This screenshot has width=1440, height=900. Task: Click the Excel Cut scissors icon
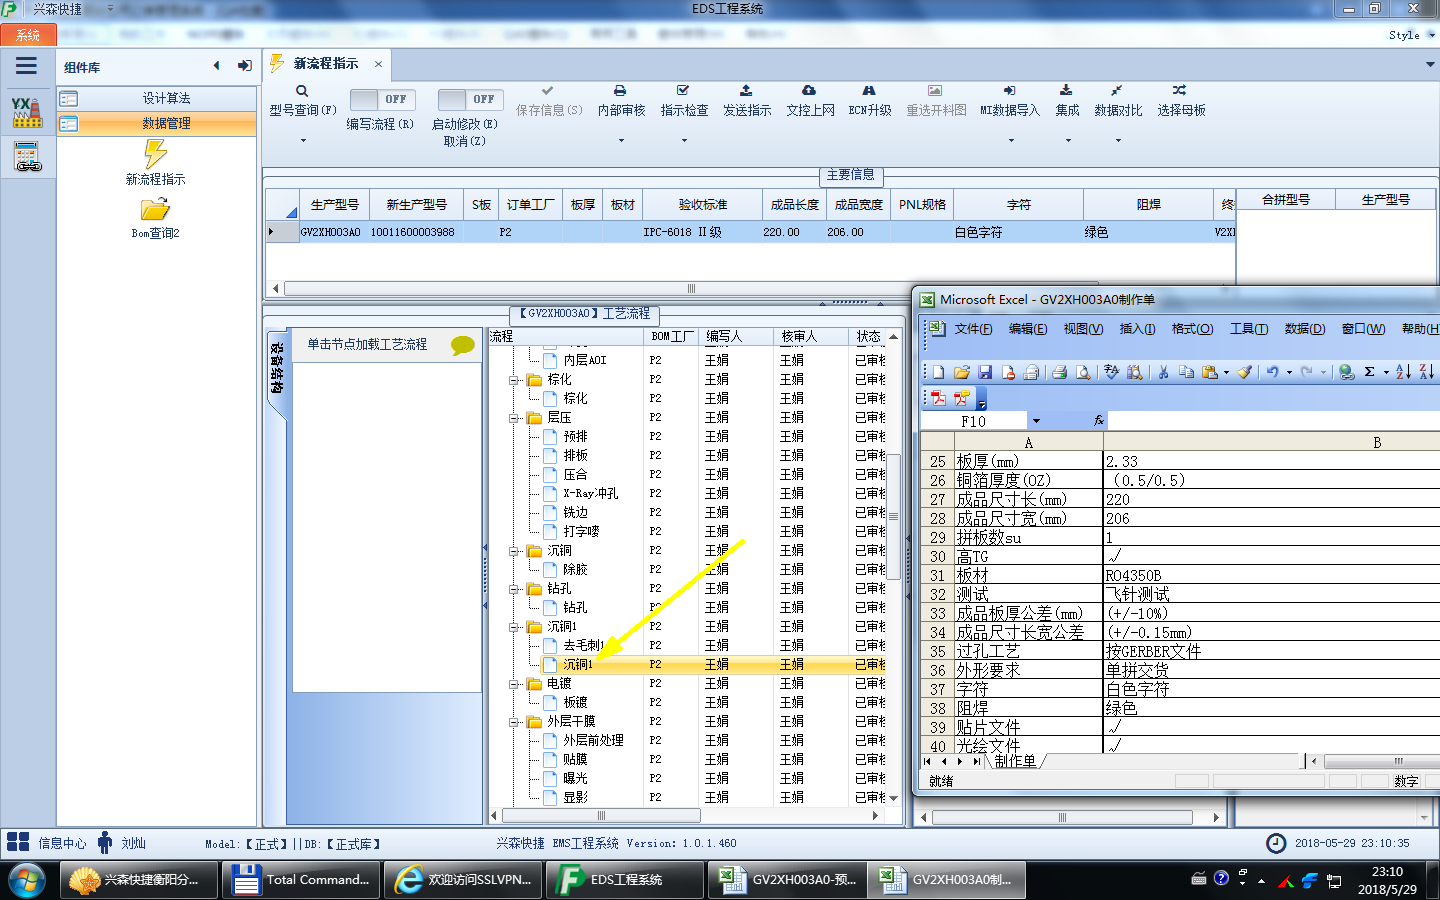click(x=1163, y=372)
